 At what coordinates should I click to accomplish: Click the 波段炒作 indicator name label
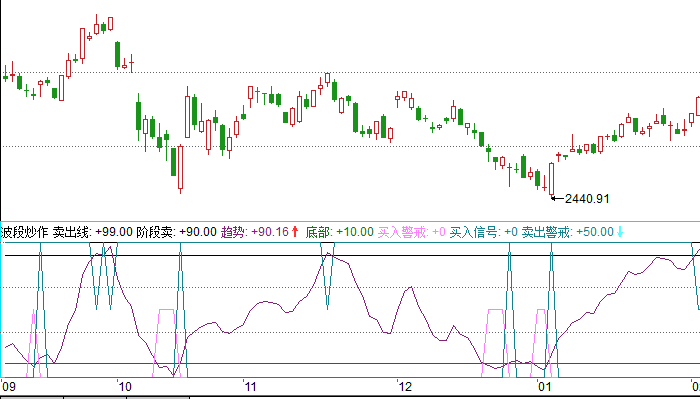24,232
